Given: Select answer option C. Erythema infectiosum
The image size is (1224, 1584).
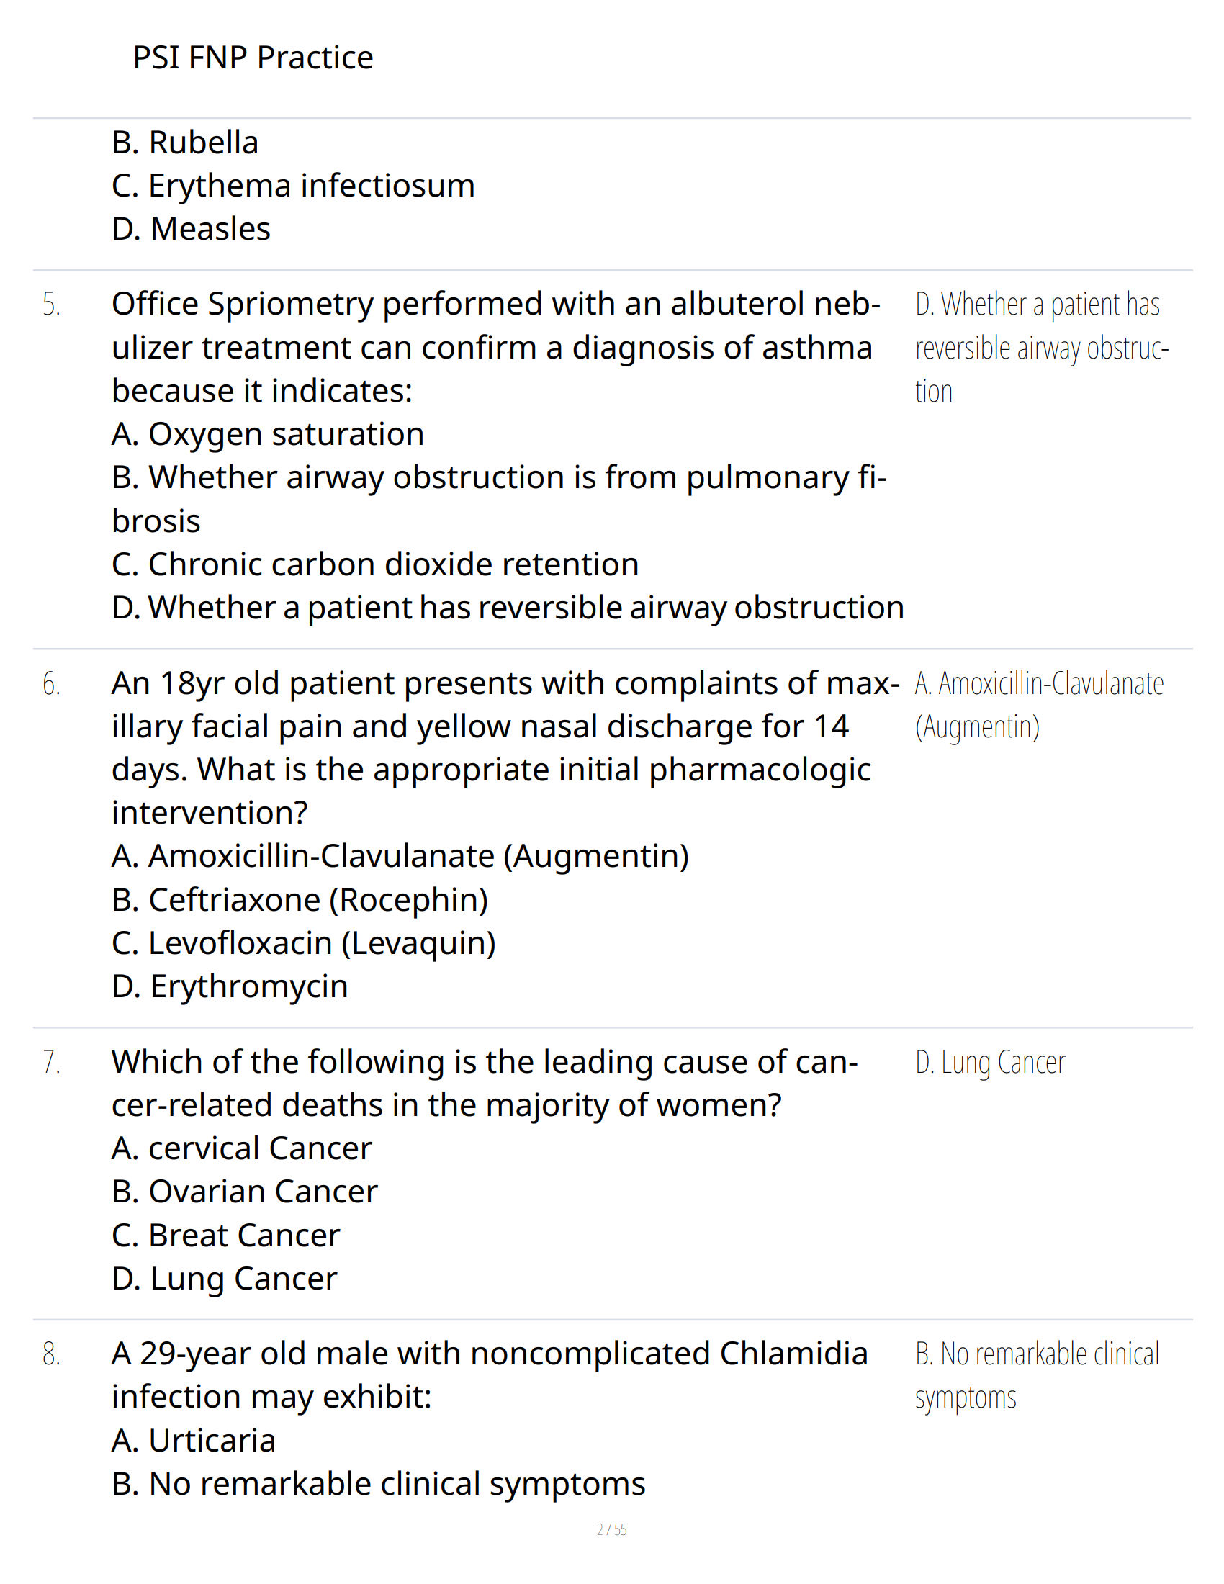Looking at the screenshot, I should point(293,186).
